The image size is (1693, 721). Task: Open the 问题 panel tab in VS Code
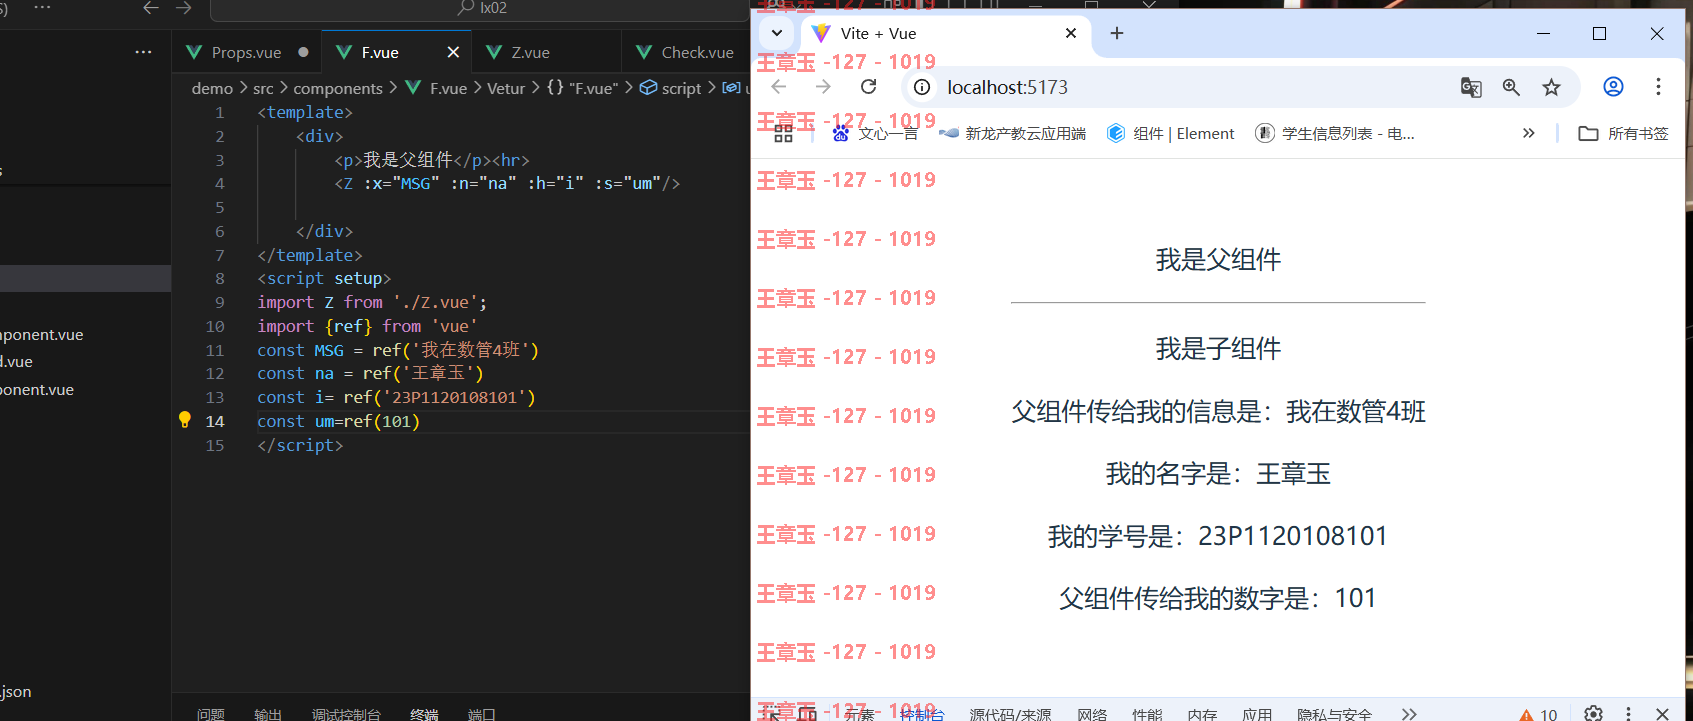[x=211, y=714]
